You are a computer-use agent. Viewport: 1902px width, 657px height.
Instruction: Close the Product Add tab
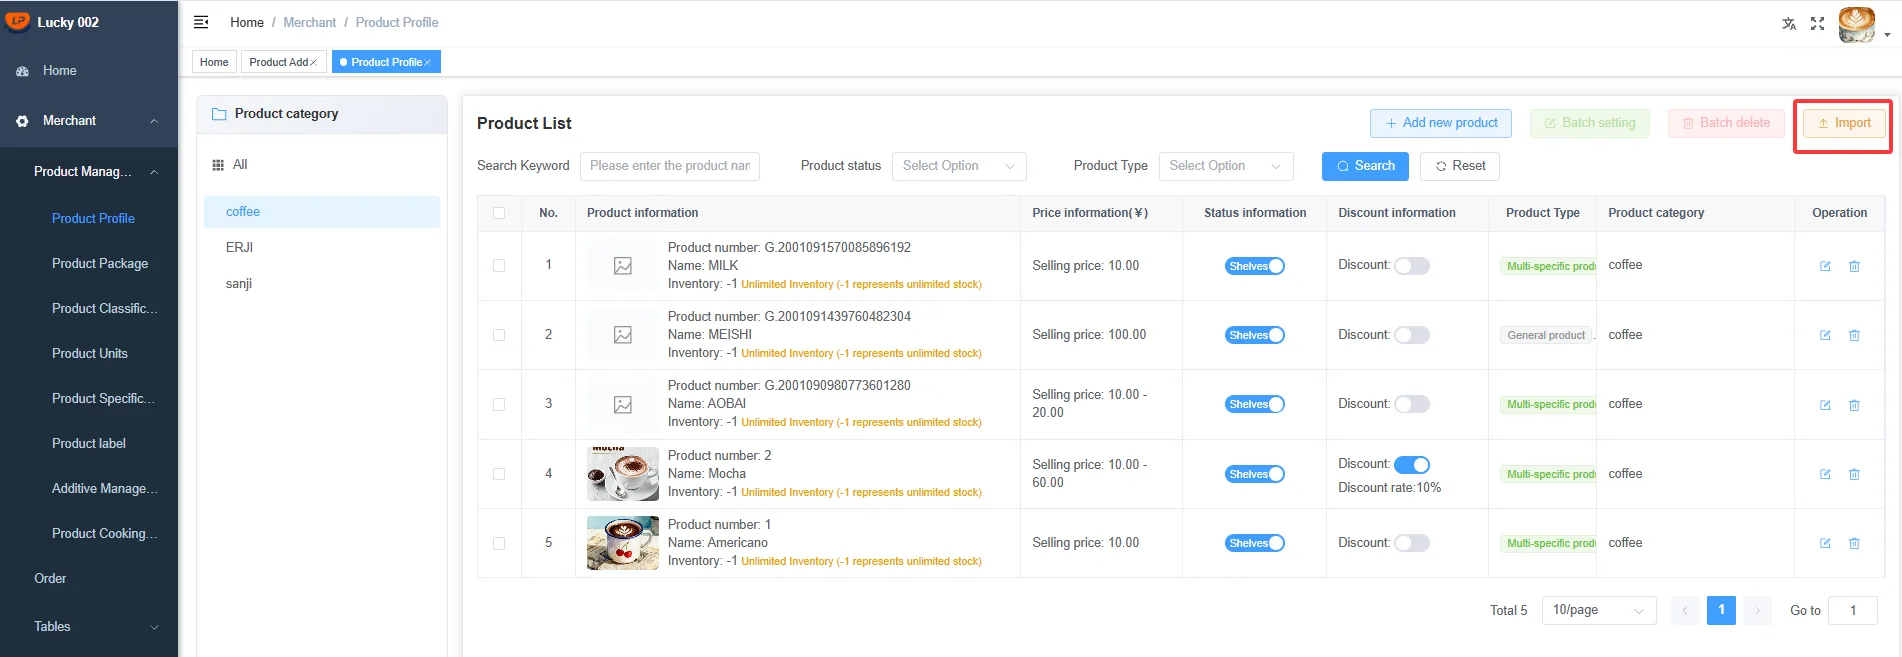point(313,62)
